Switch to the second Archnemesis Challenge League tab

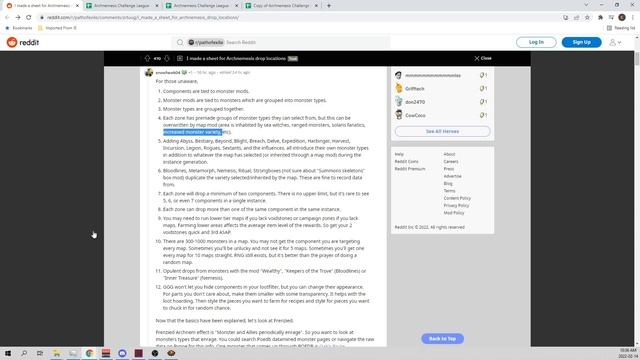(122, 6)
